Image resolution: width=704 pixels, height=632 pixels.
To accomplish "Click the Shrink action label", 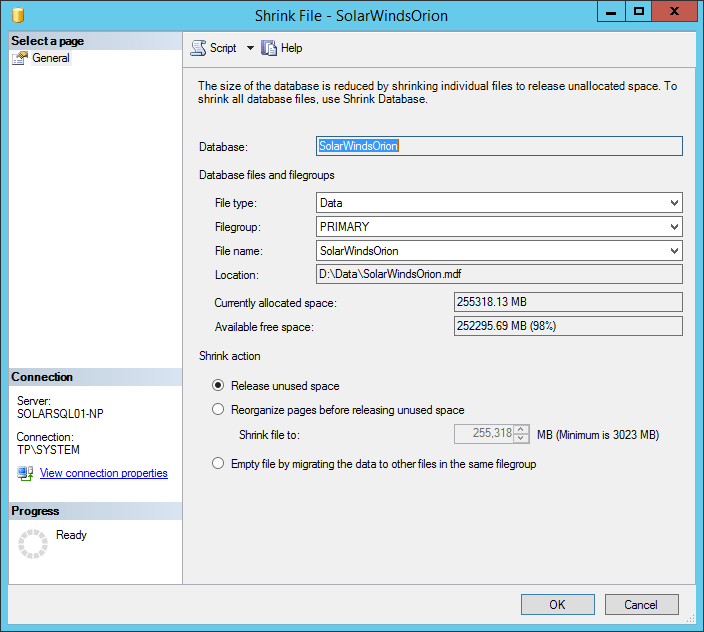I will click(229, 356).
